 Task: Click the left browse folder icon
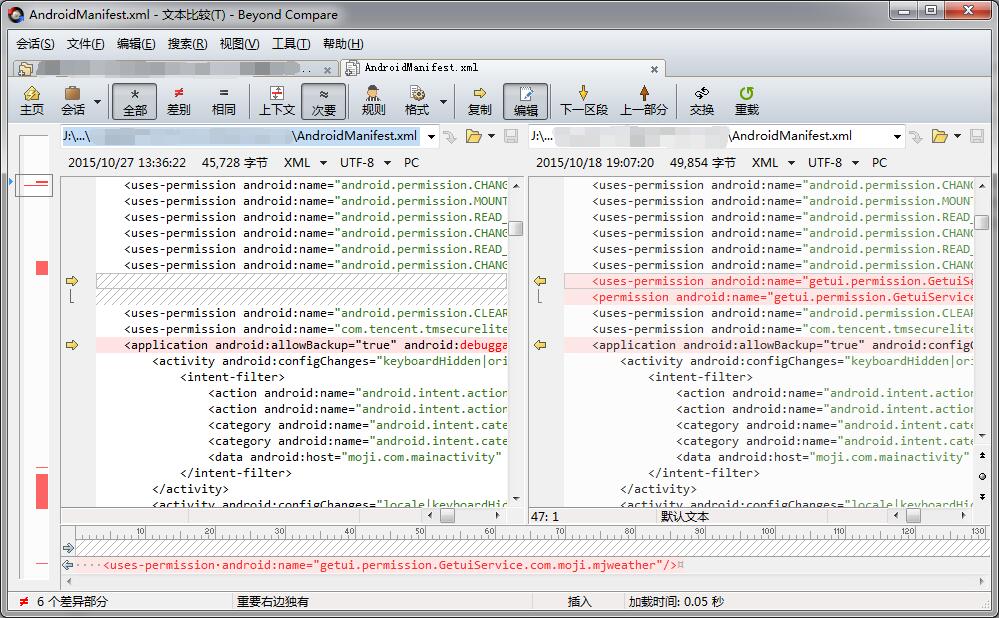click(x=473, y=136)
